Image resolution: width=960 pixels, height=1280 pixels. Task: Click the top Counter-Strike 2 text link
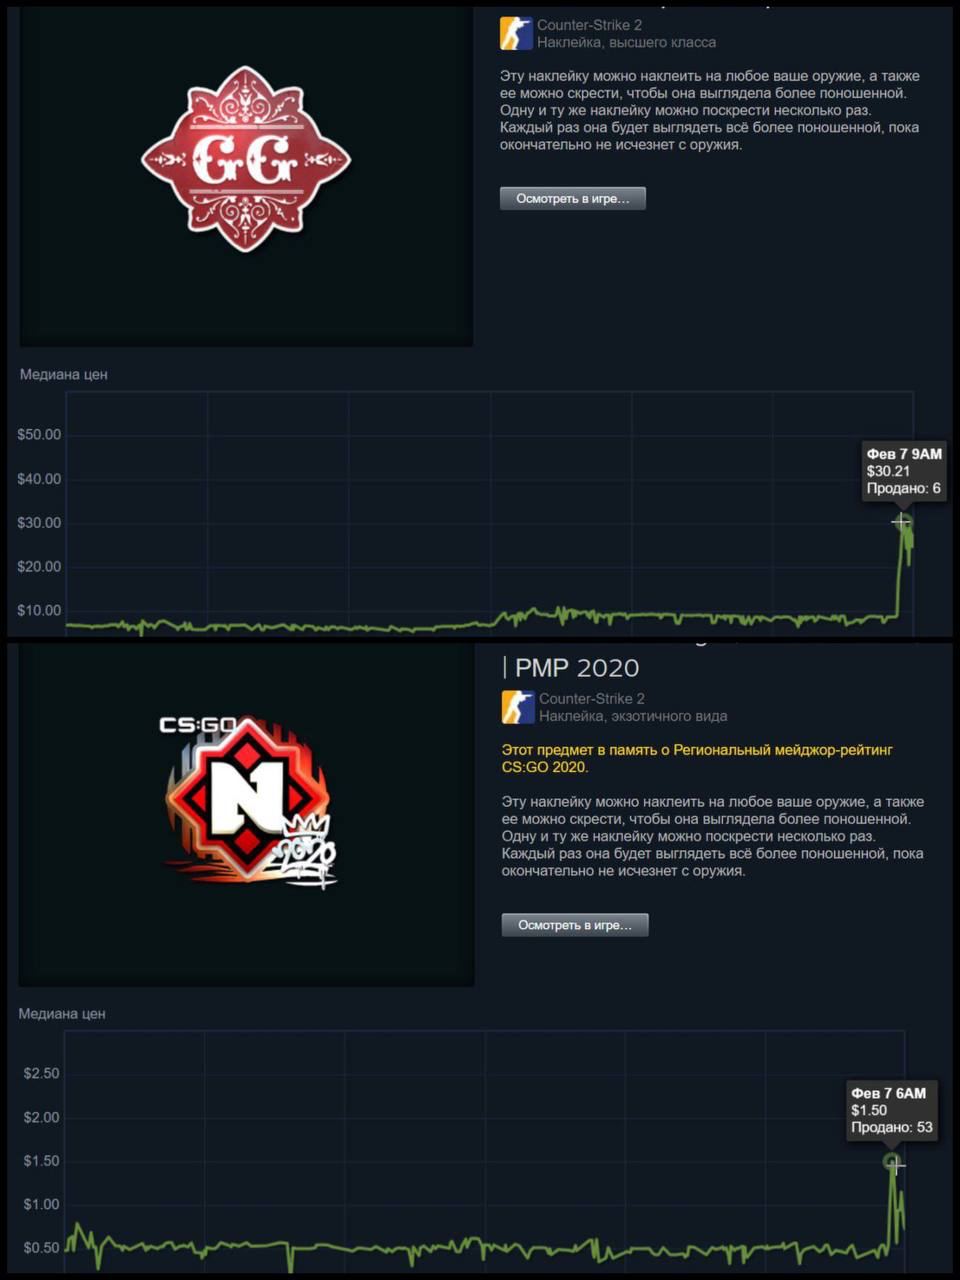point(589,25)
